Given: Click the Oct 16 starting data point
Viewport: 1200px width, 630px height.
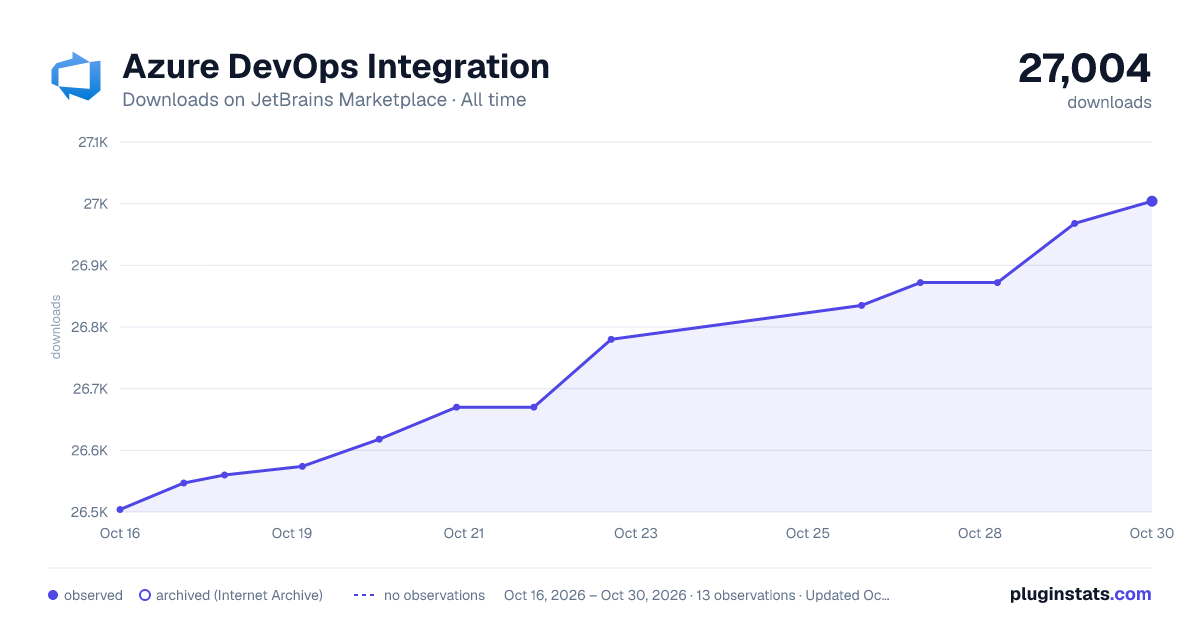Looking at the screenshot, I should click(120, 510).
